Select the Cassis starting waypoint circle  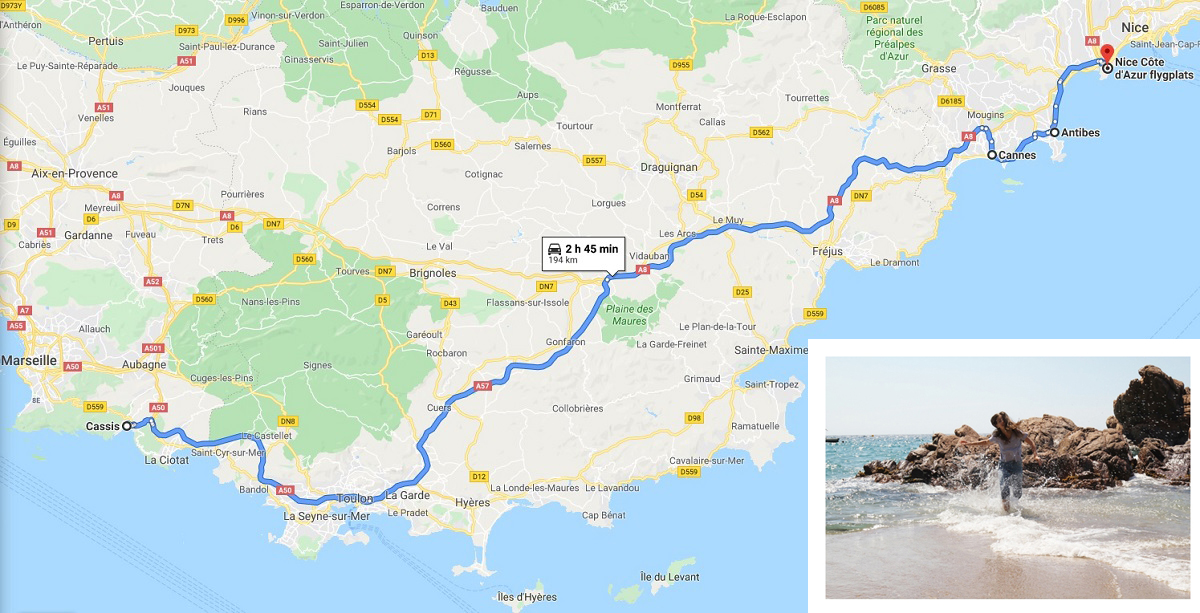click(127, 426)
